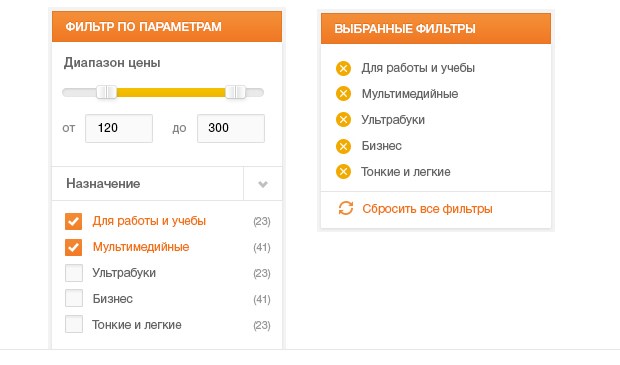620x365 pixels.
Task: Focus the minimum price field showing 120
Action: click(119, 128)
